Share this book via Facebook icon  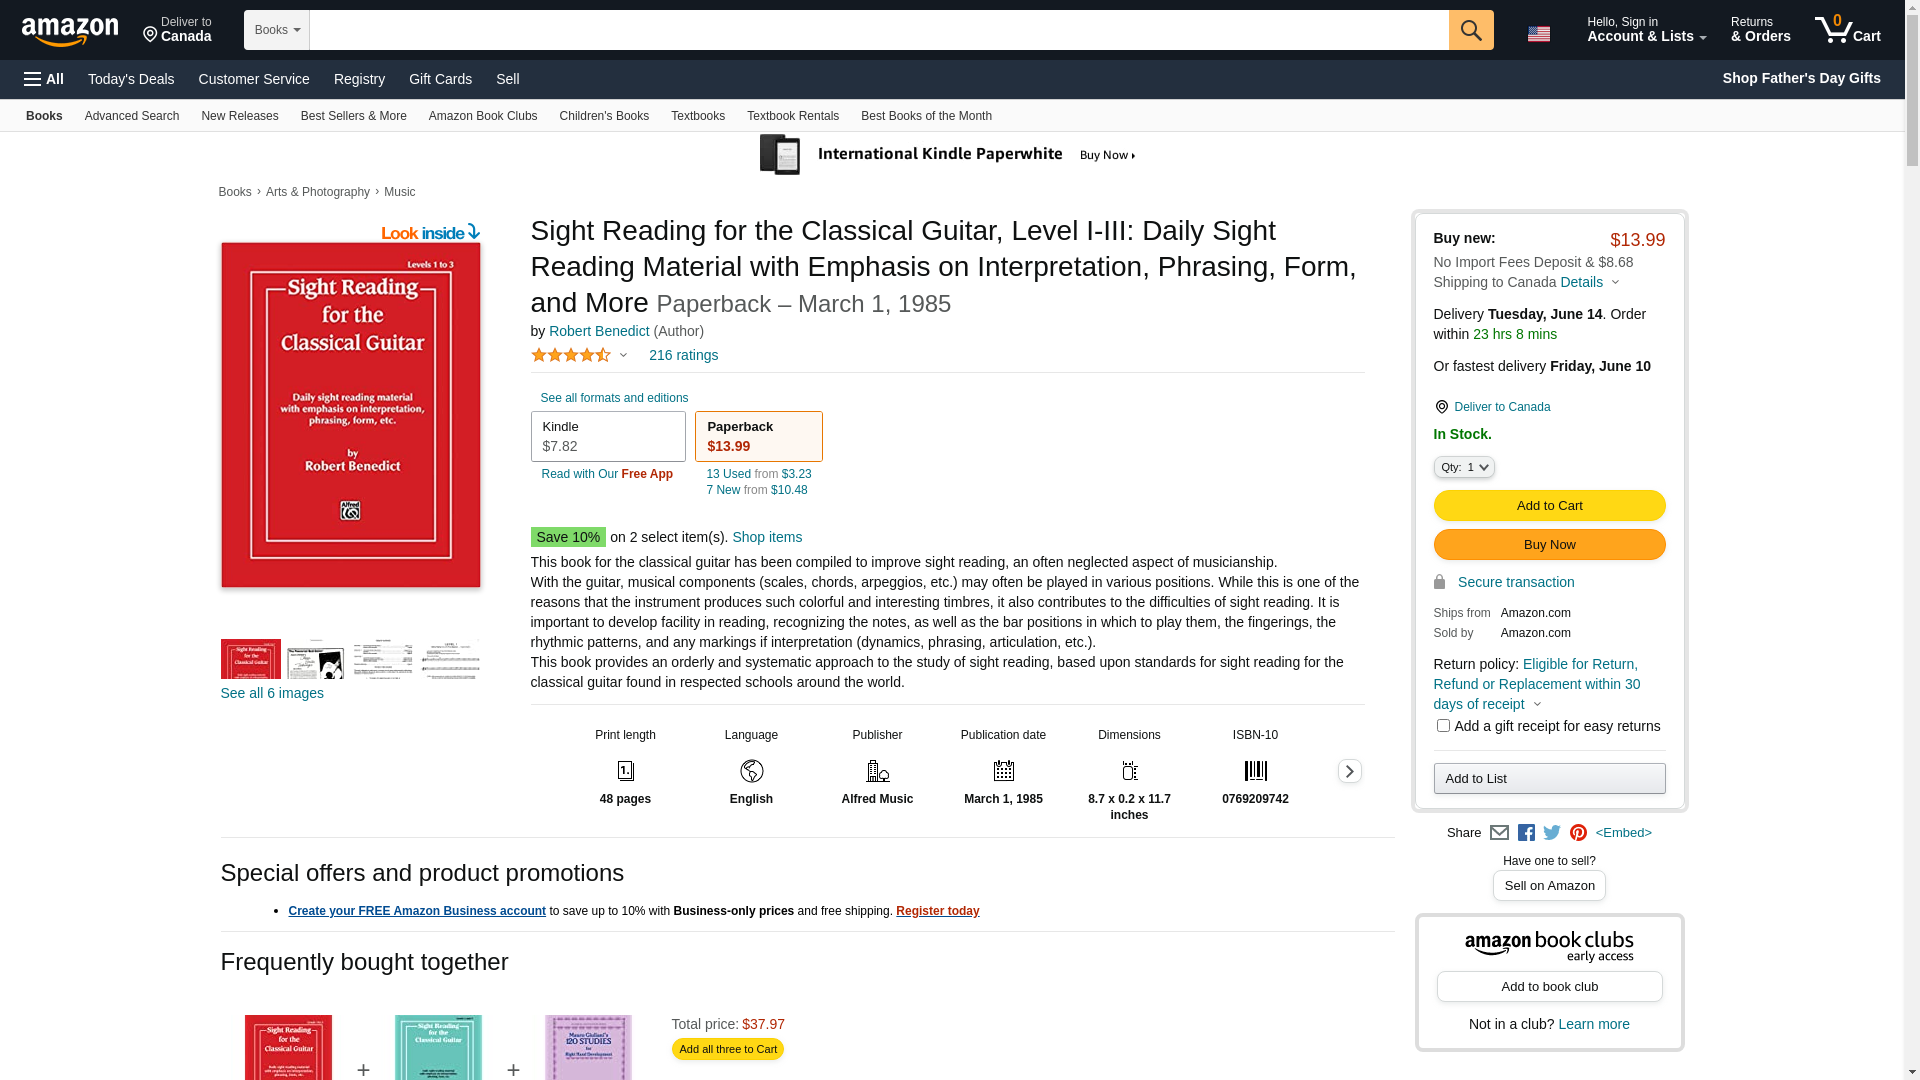coord(1526,833)
